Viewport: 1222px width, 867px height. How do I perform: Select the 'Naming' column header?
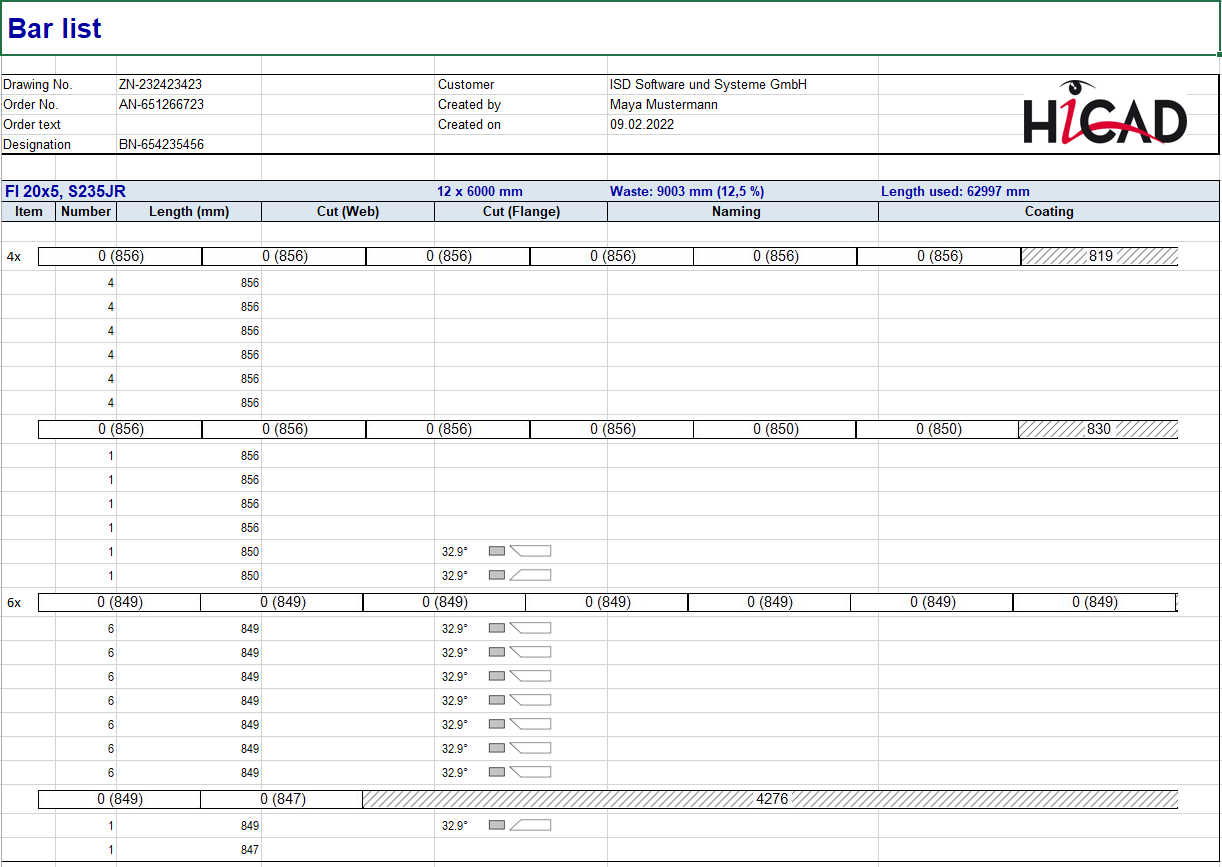[743, 212]
